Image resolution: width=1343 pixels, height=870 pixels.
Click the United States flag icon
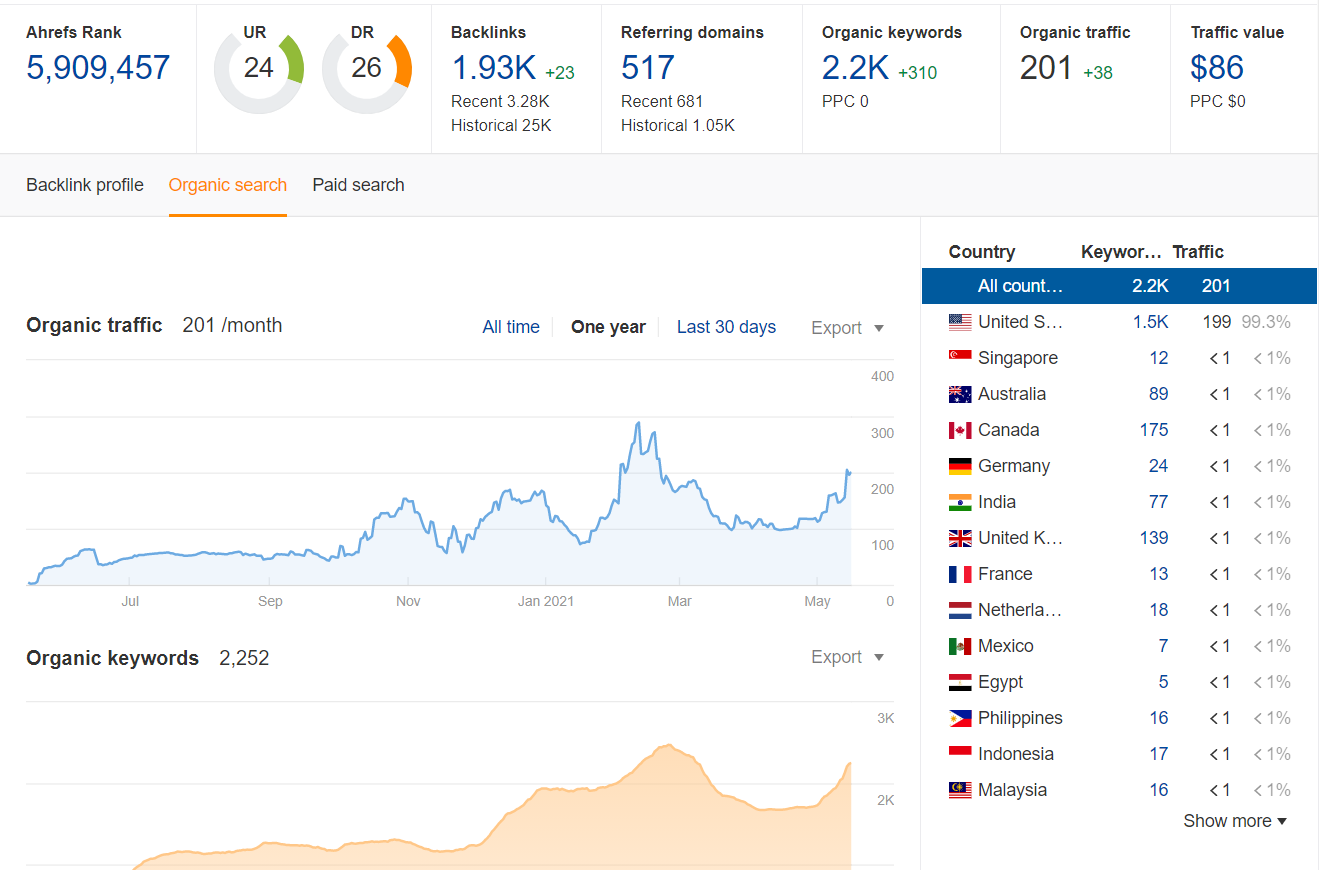[959, 322]
